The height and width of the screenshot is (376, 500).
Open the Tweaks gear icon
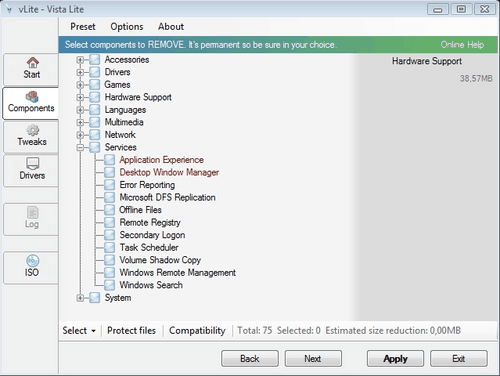pos(32,130)
